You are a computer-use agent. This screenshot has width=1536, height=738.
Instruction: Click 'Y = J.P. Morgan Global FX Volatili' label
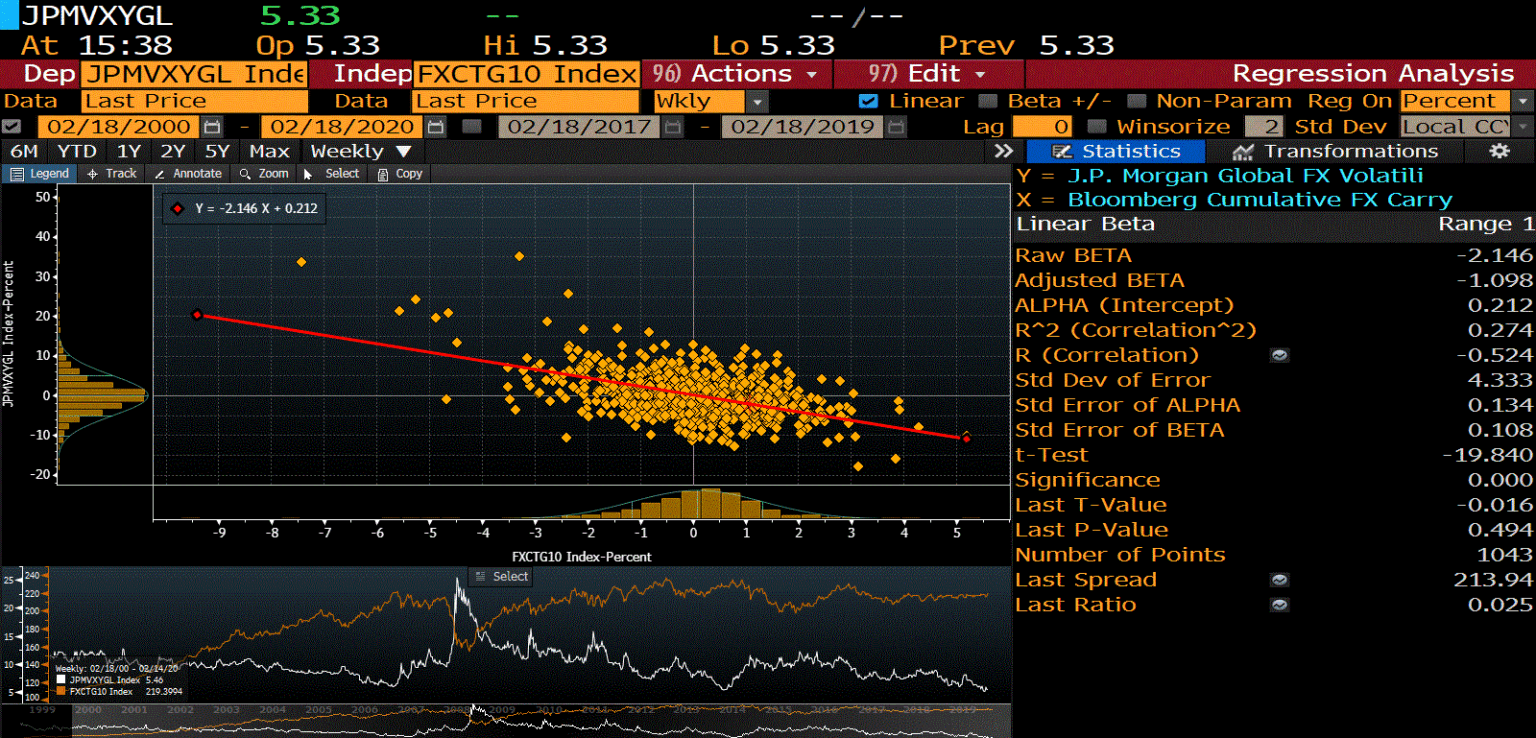click(x=1219, y=176)
